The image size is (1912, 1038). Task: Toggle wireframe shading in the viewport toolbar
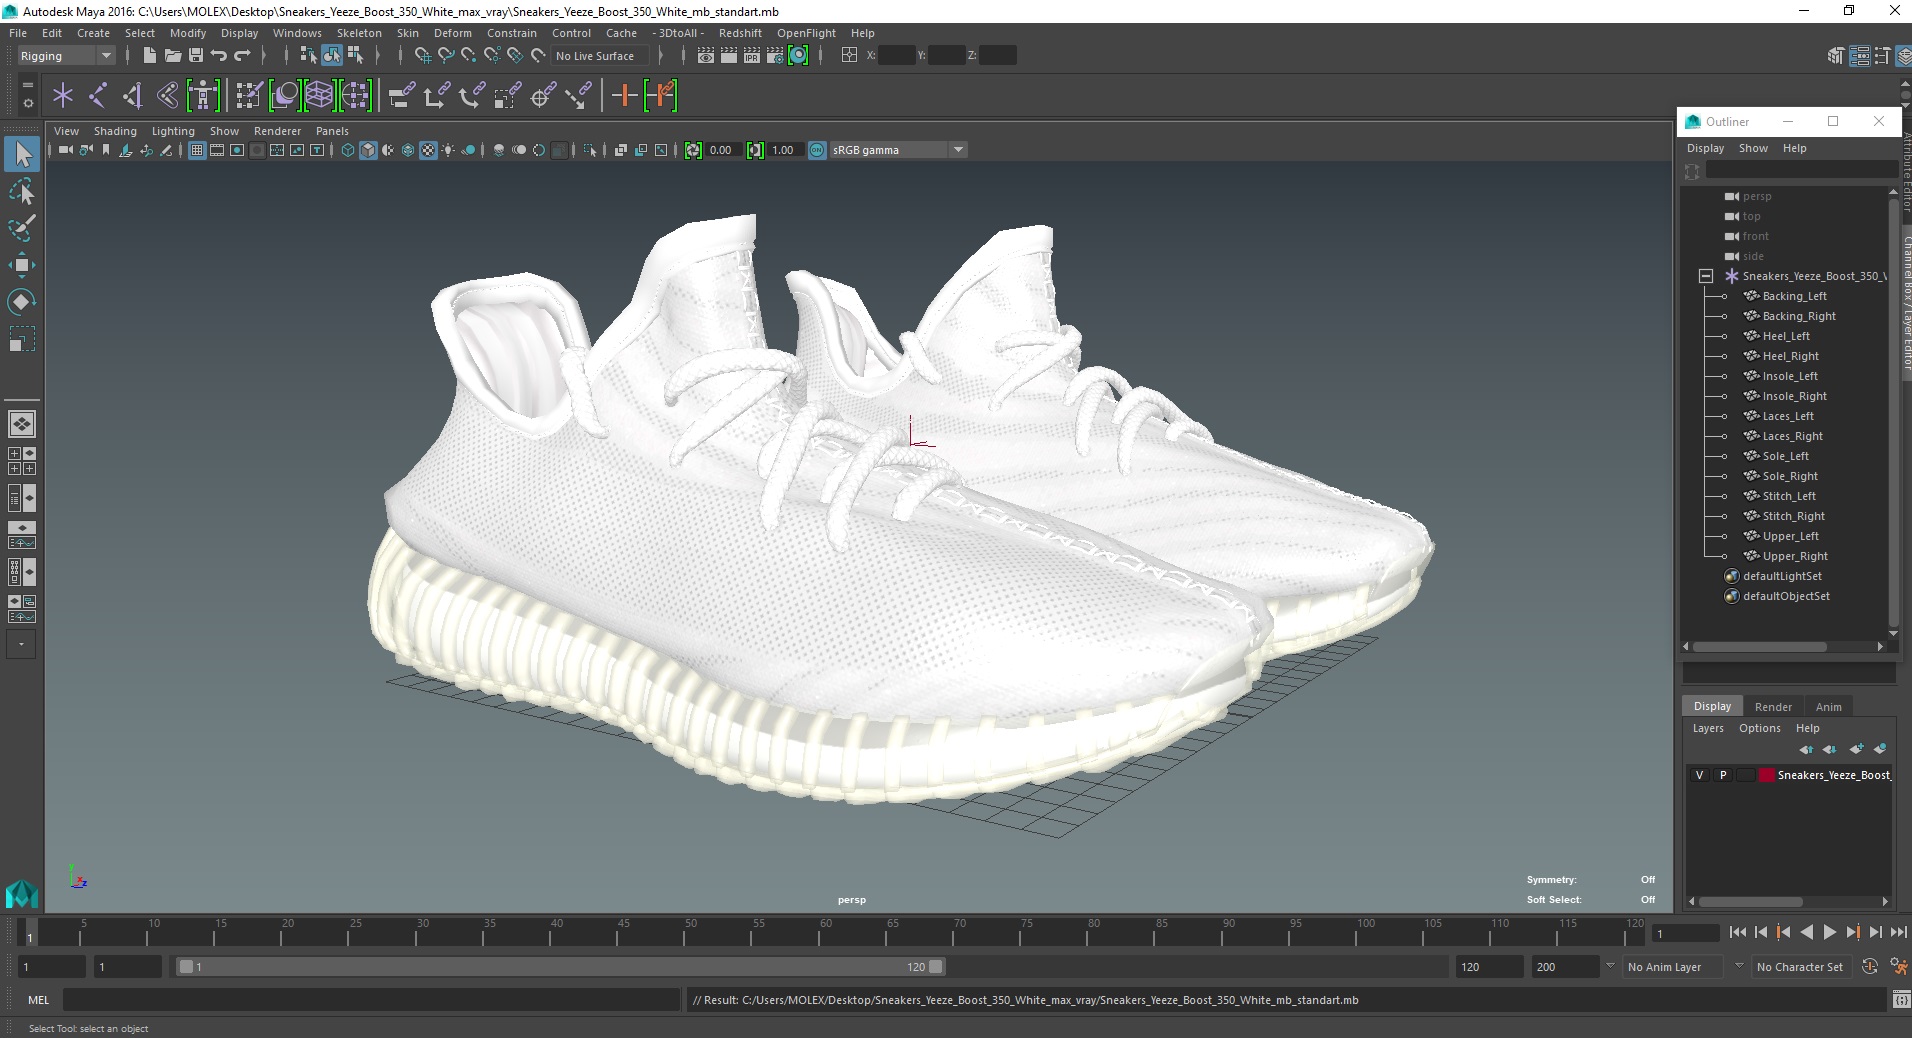(348, 150)
